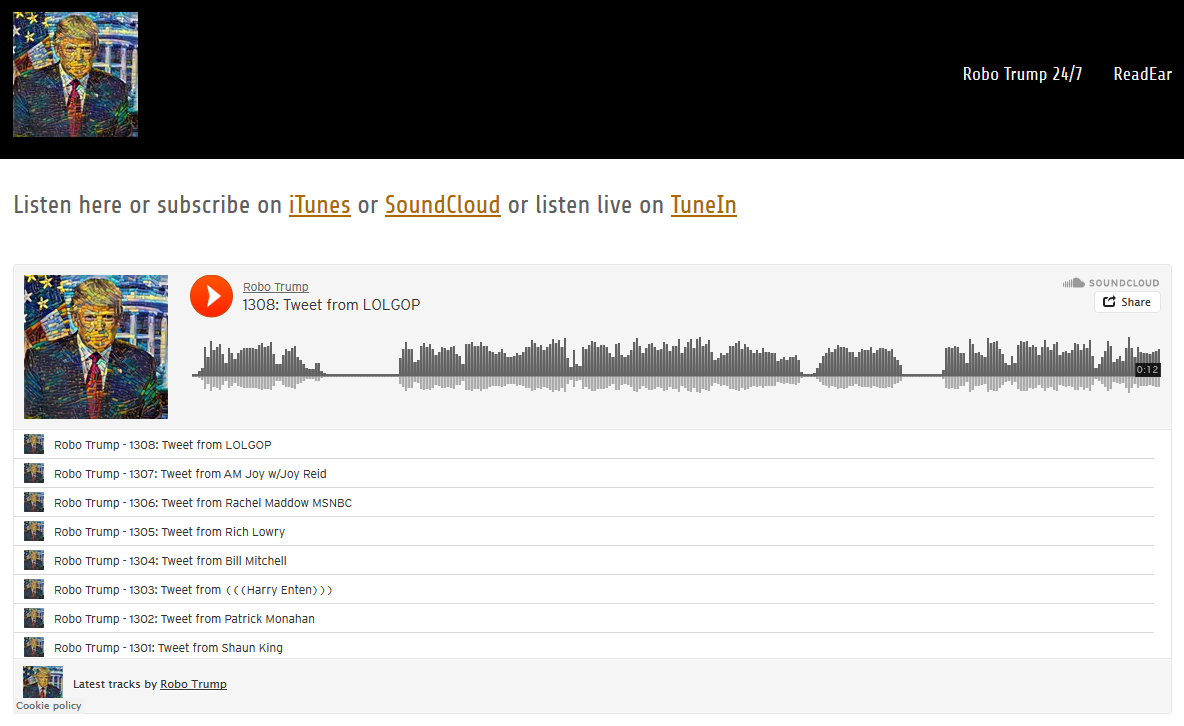Open the Cookie policy link
Screen dimensions: 1184x726
pos(48,706)
